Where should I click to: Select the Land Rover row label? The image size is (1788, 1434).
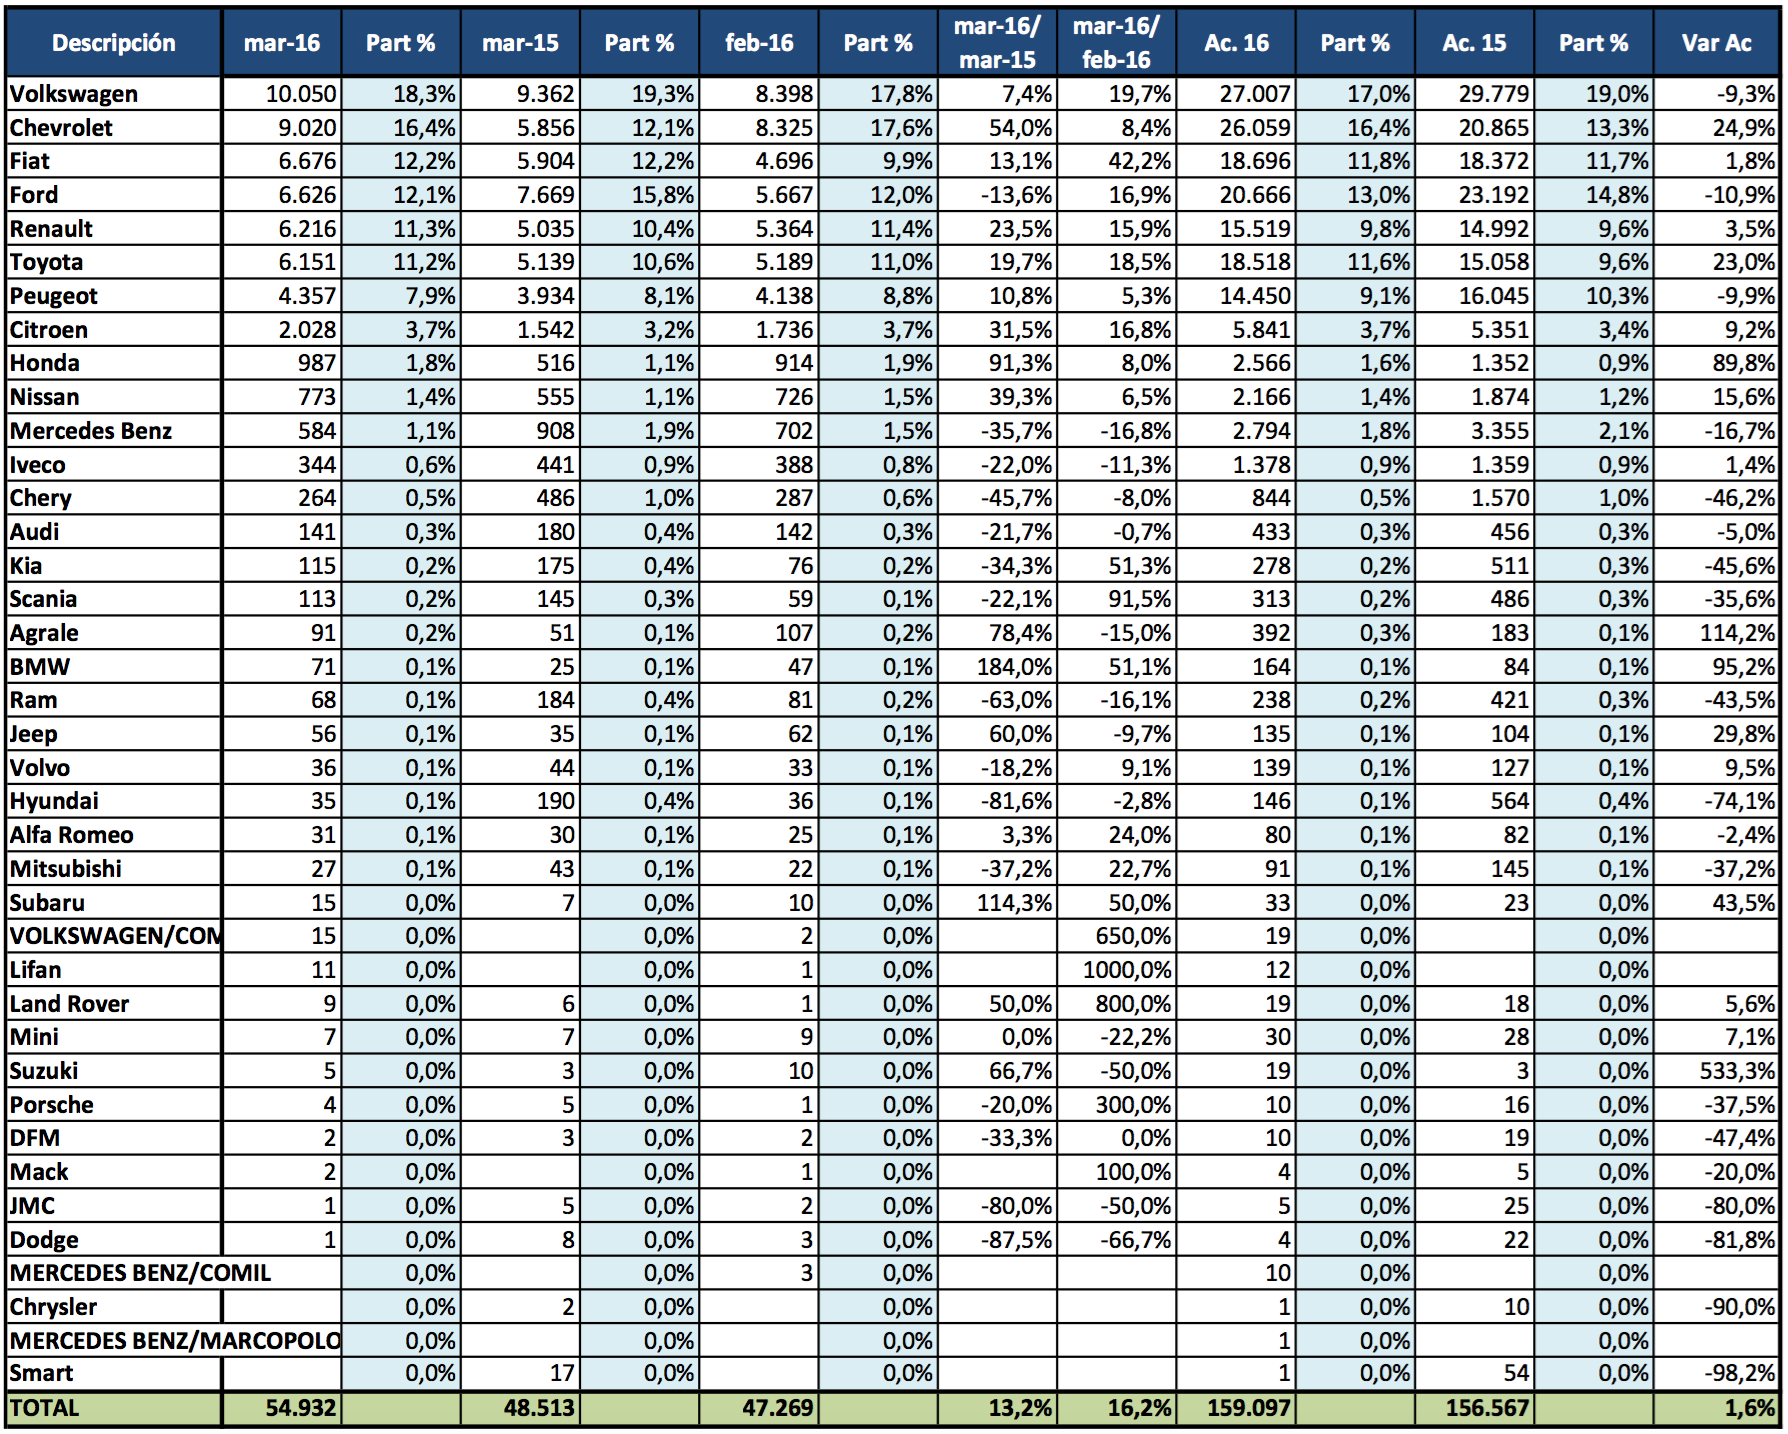point(70,1004)
